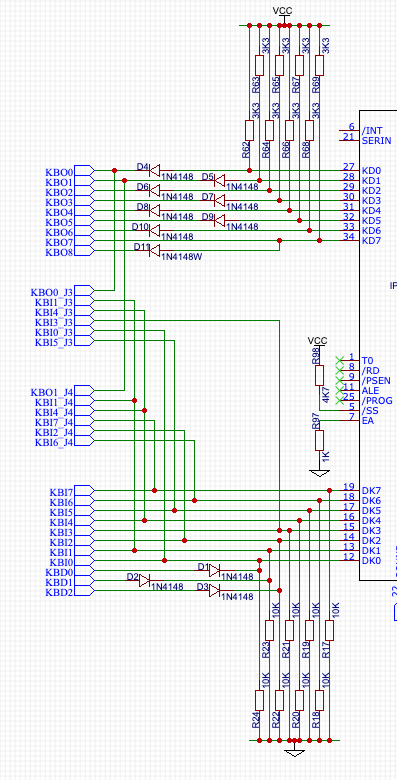This screenshot has height=780, width=397.
Task: Click resistor R24 10K symbol
Action: (x=259, y=700)
